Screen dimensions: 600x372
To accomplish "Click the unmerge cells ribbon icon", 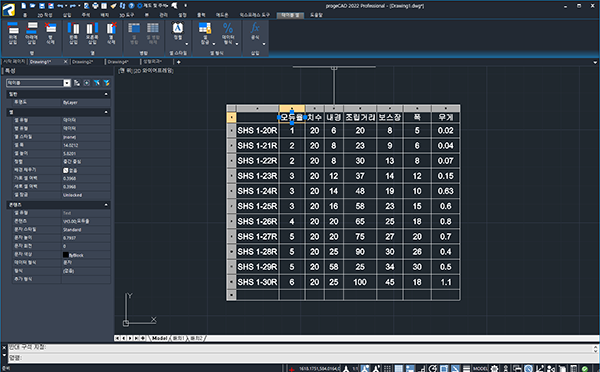I will [x=153, y=28].
